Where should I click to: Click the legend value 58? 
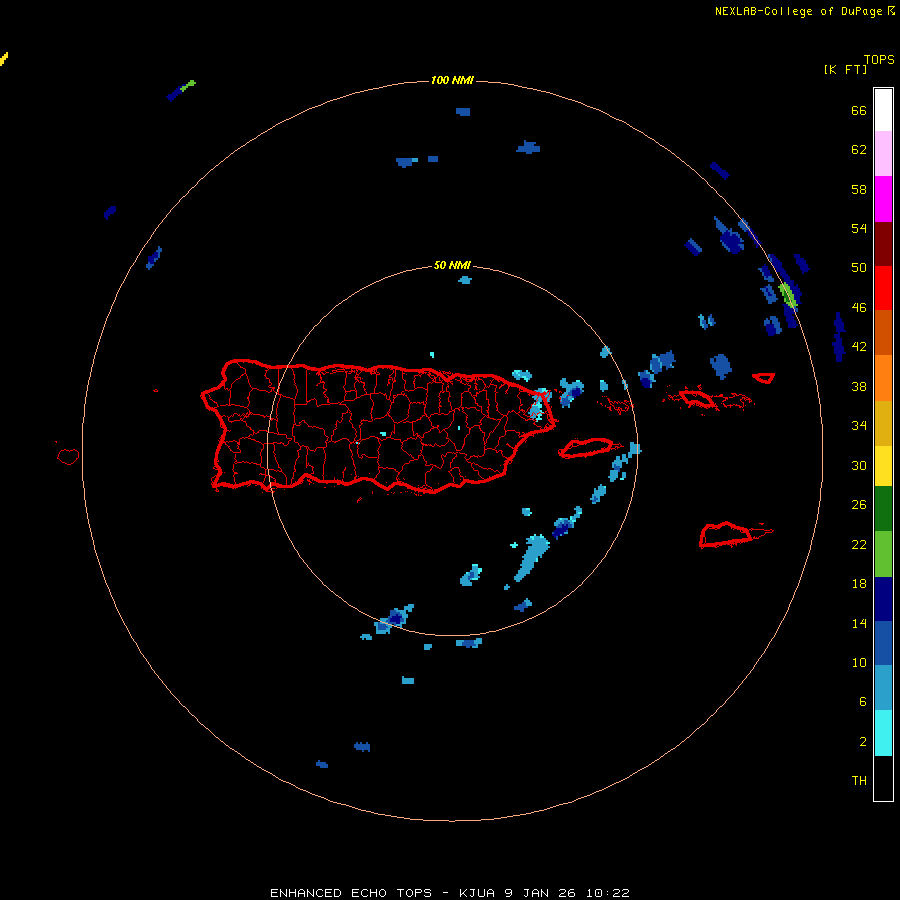click(x=859, y=189)
